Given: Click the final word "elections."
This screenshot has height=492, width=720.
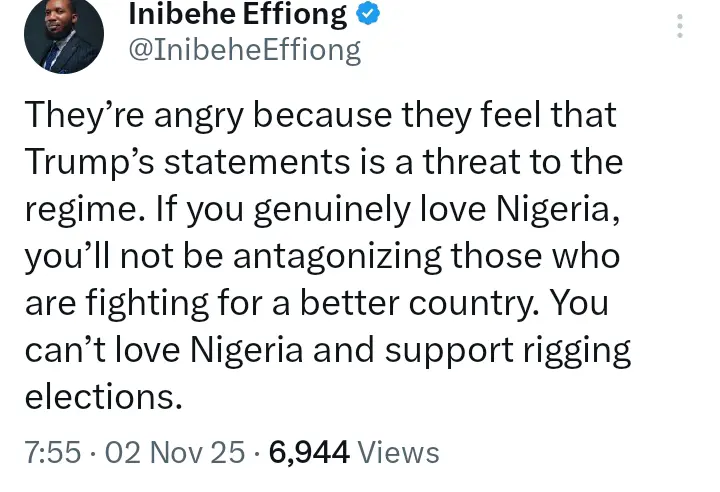Looking at the screenshot, I should [103, 398].
